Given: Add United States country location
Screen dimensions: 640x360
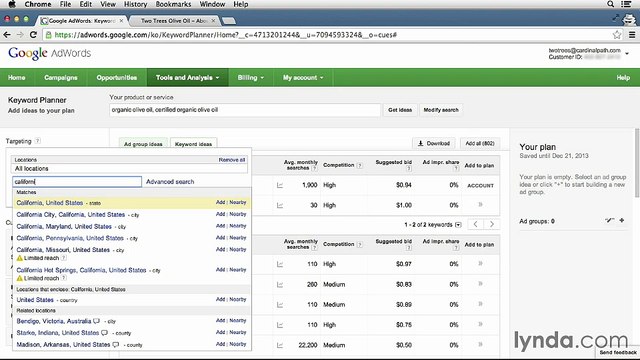Looking at the screenshot, I should 220,300.
